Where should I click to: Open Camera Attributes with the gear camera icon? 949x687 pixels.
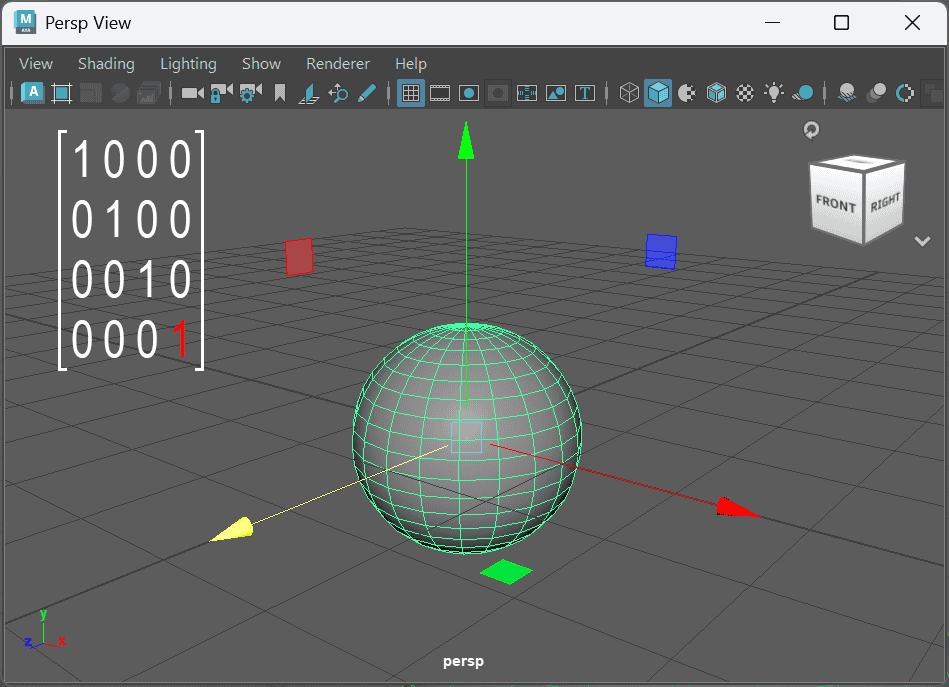click(x=250, y=93)
